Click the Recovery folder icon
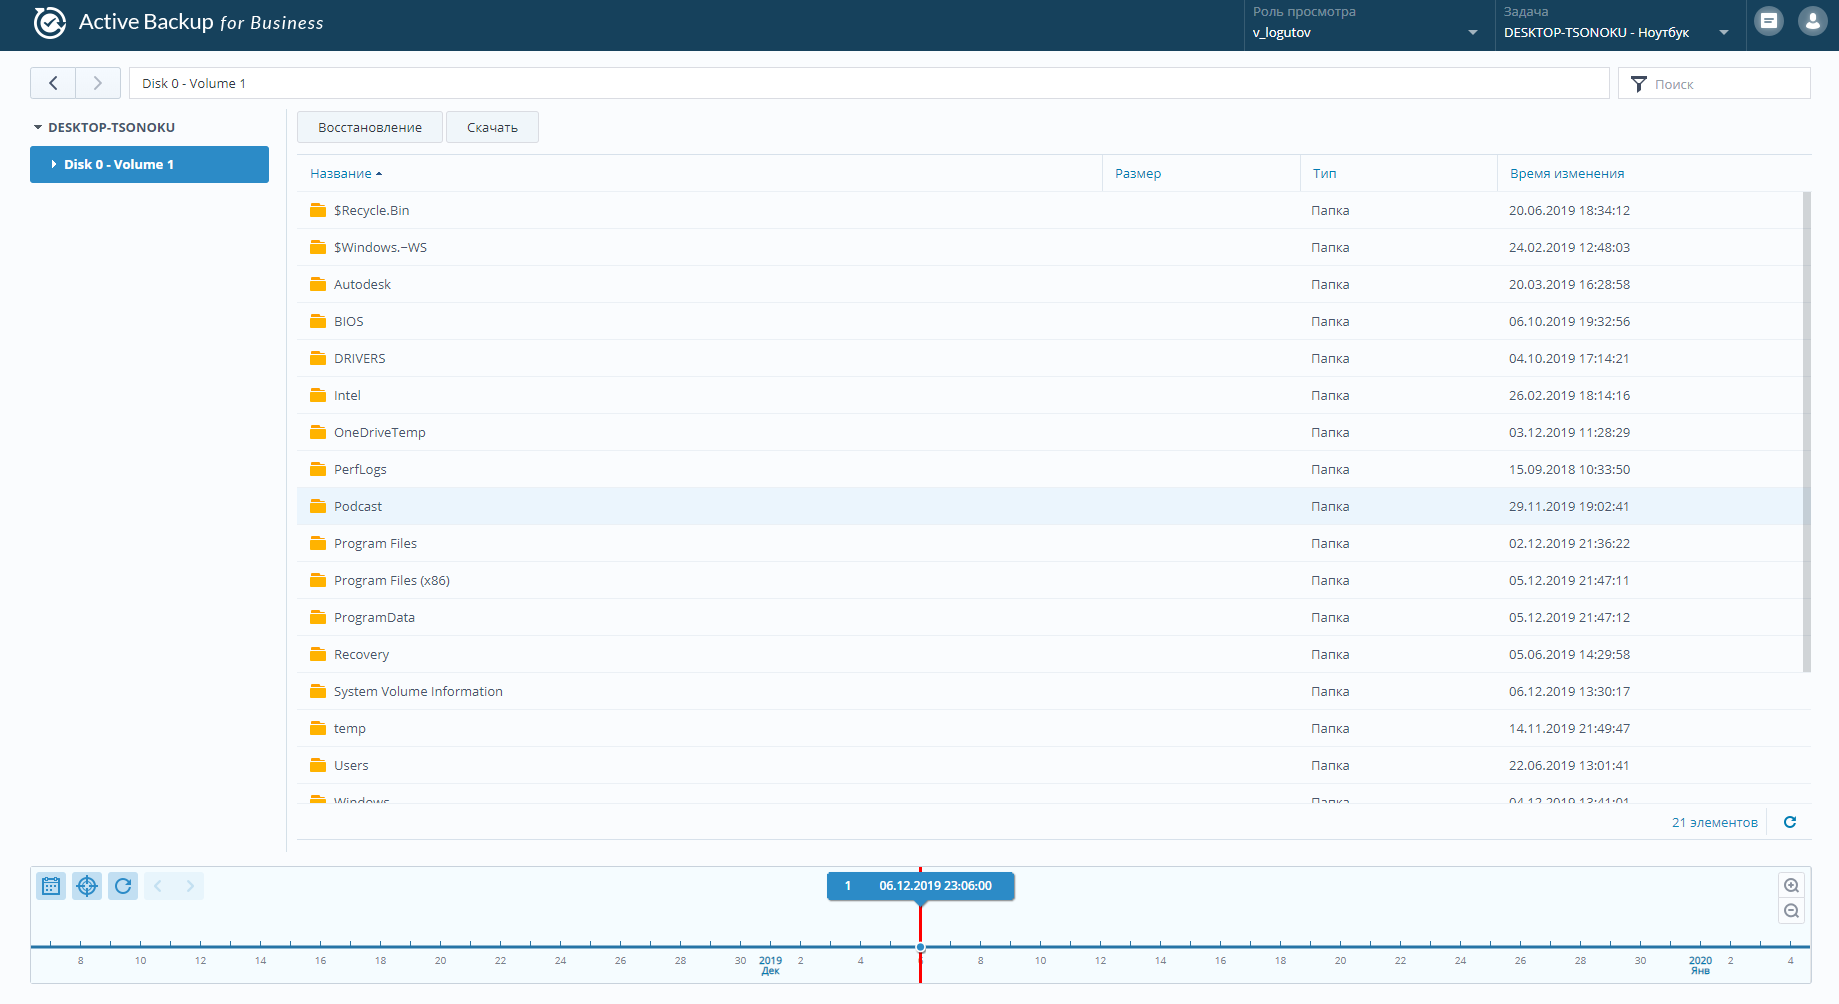This screenshot has width=1839, height=1004. point(318,654)
